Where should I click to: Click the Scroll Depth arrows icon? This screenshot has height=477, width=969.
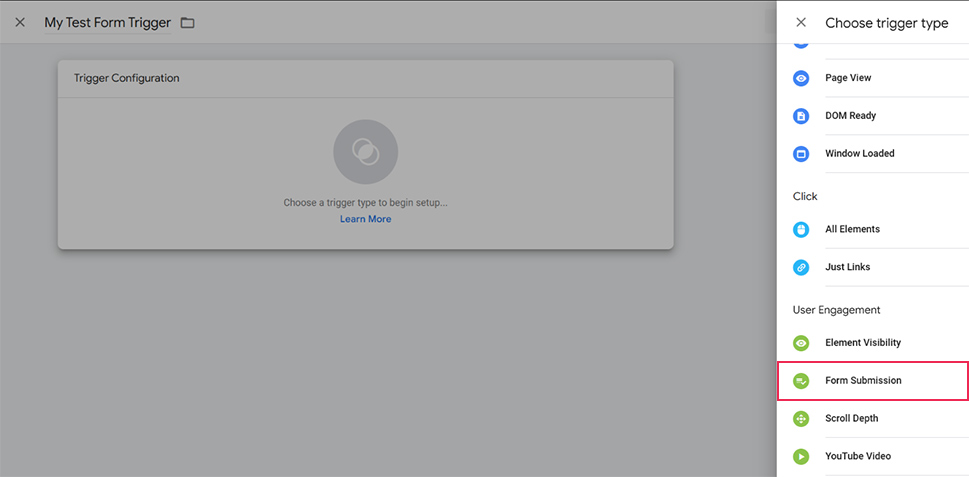pyautogui.click(x=801, y=419)
